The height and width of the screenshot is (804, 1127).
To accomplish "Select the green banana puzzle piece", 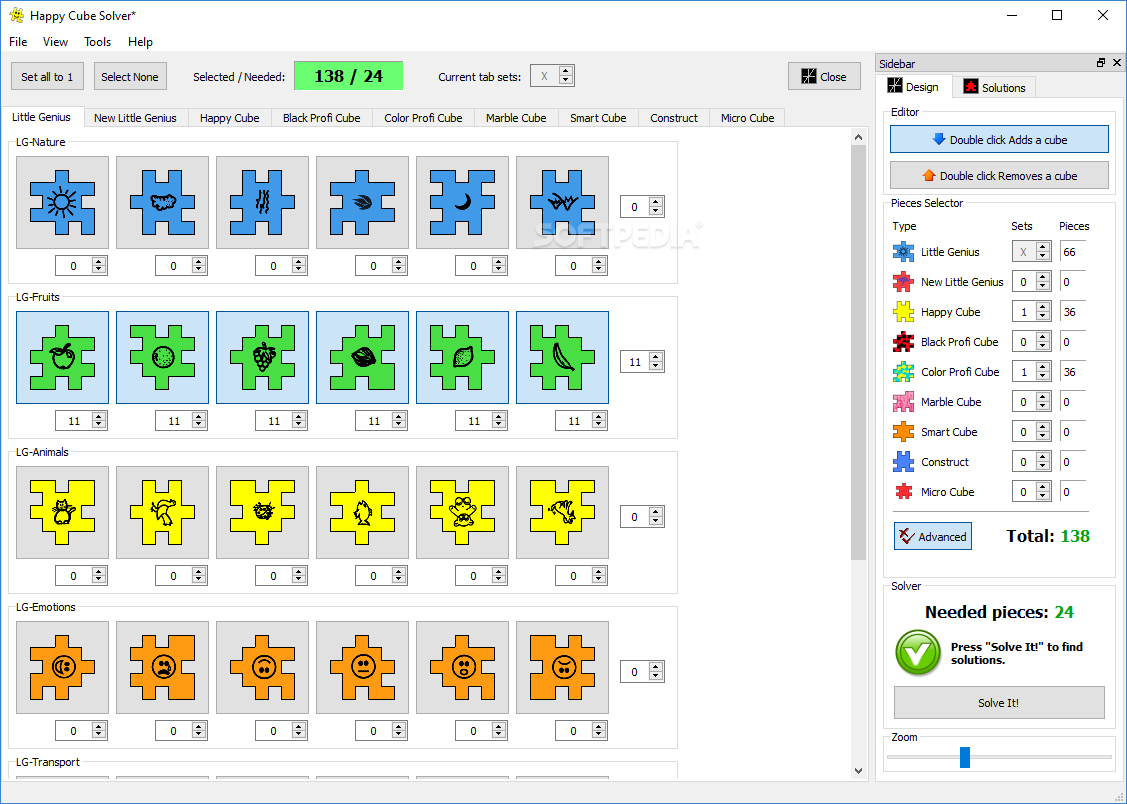I will (562, 357).
